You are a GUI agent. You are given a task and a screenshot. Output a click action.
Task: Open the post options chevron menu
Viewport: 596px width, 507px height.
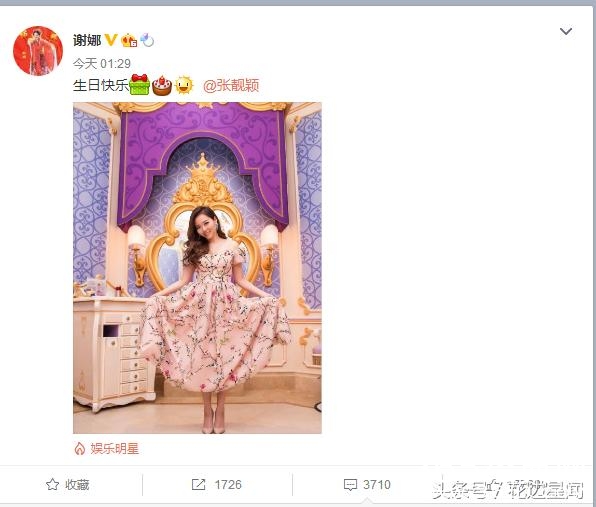click(x=566, y=32)
